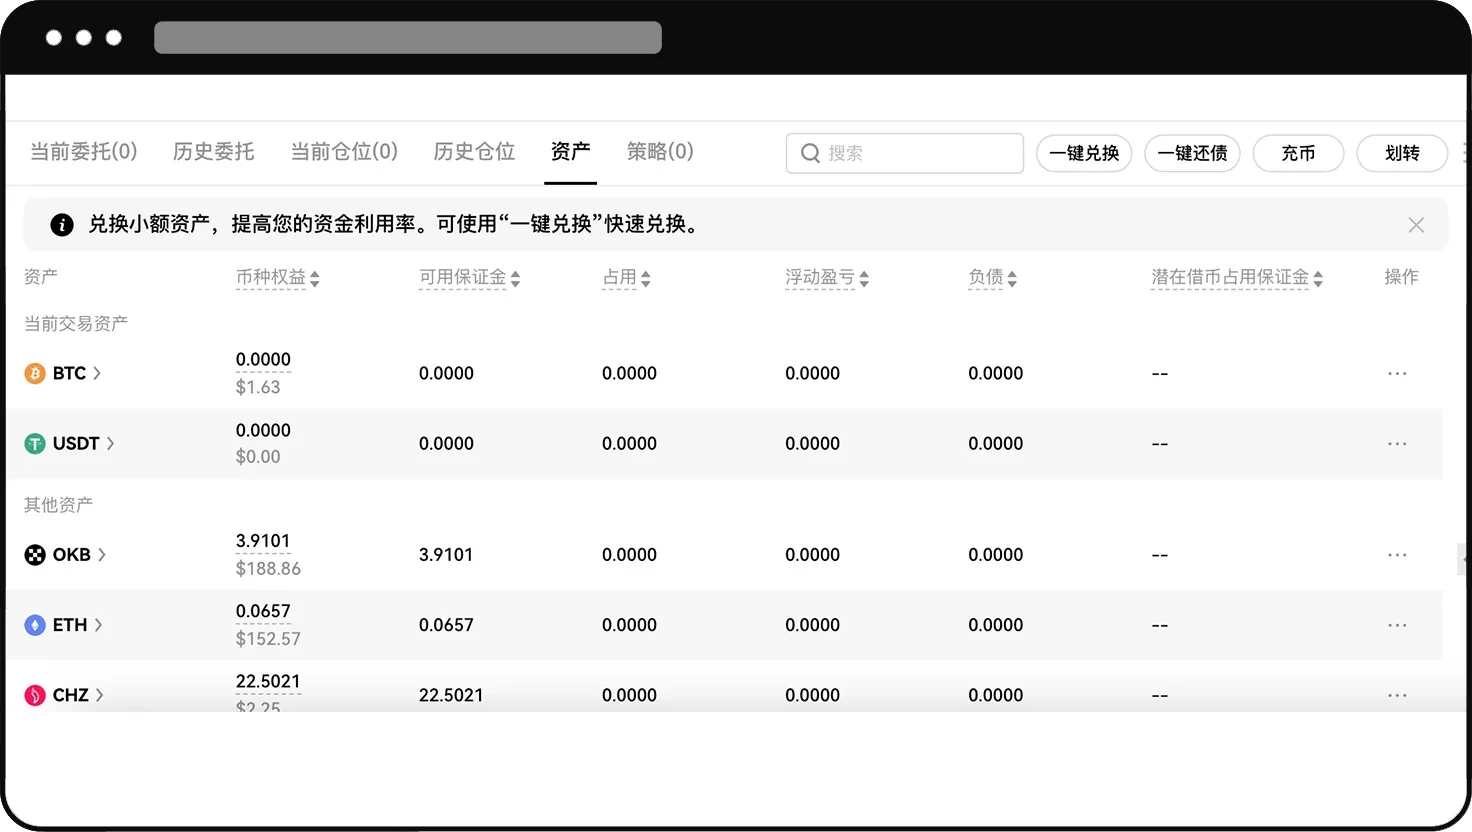This screenshot has width=1472, height=832.
Task: Switch to 当前委托(0) tab
Action: (x=84, y=151)
